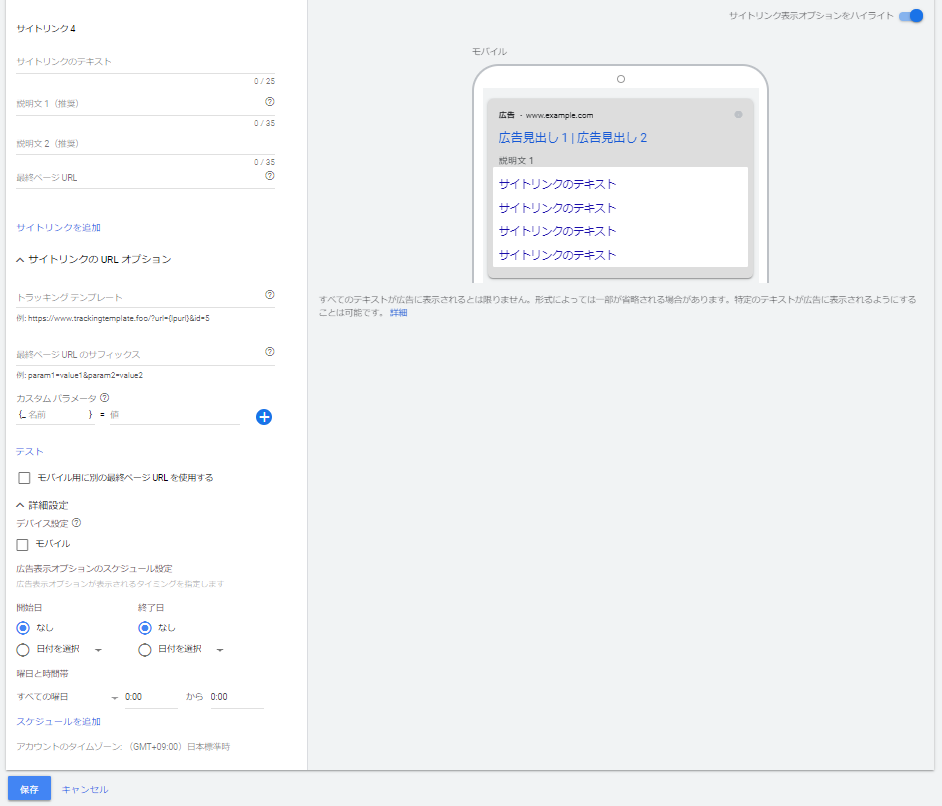
Task: Open すべての曜日 day dropdown
Action: coord(67,697)
